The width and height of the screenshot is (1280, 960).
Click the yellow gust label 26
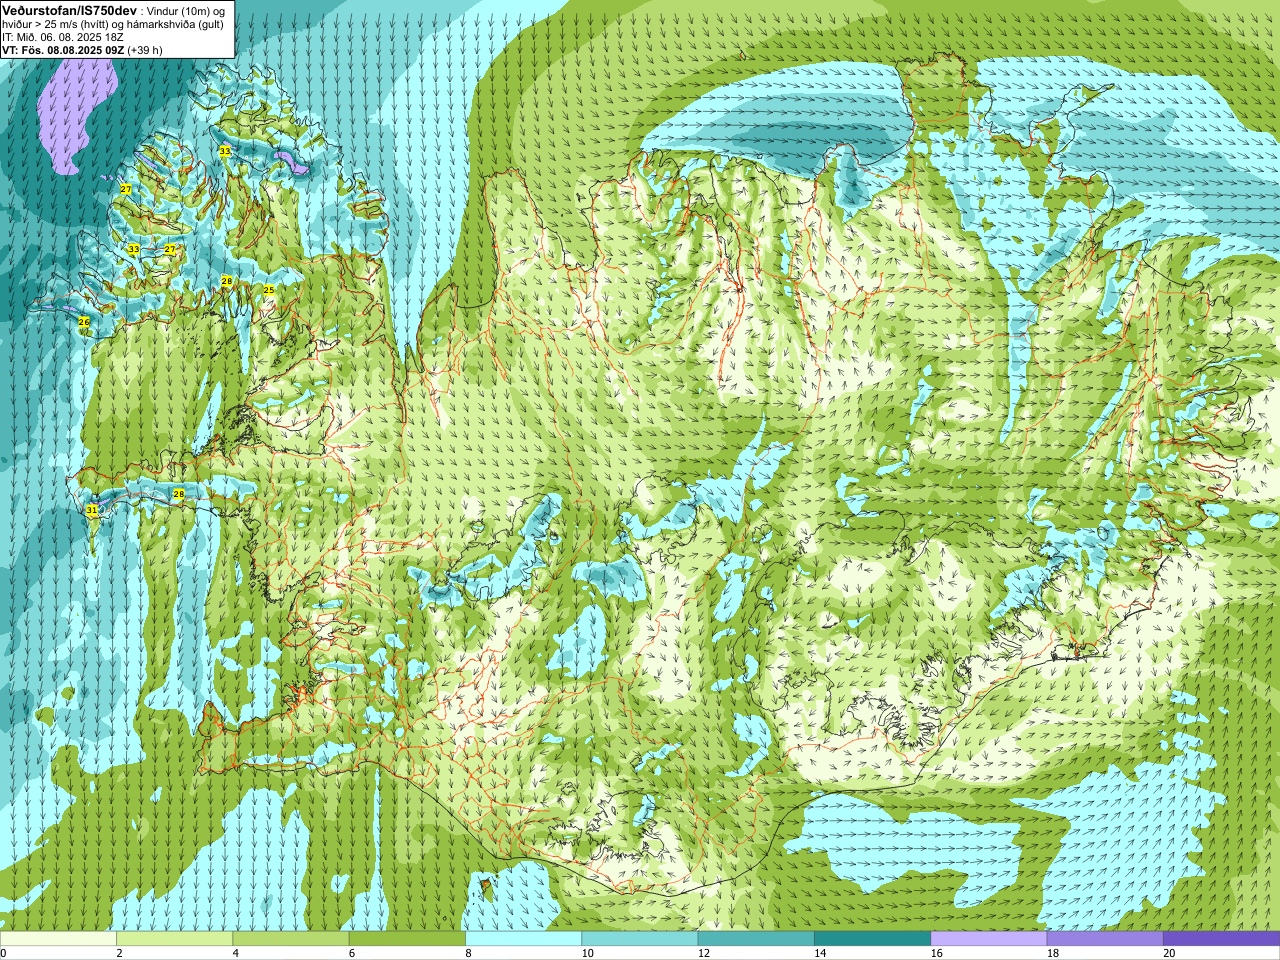pyautogui.click(x=84, y=321)
